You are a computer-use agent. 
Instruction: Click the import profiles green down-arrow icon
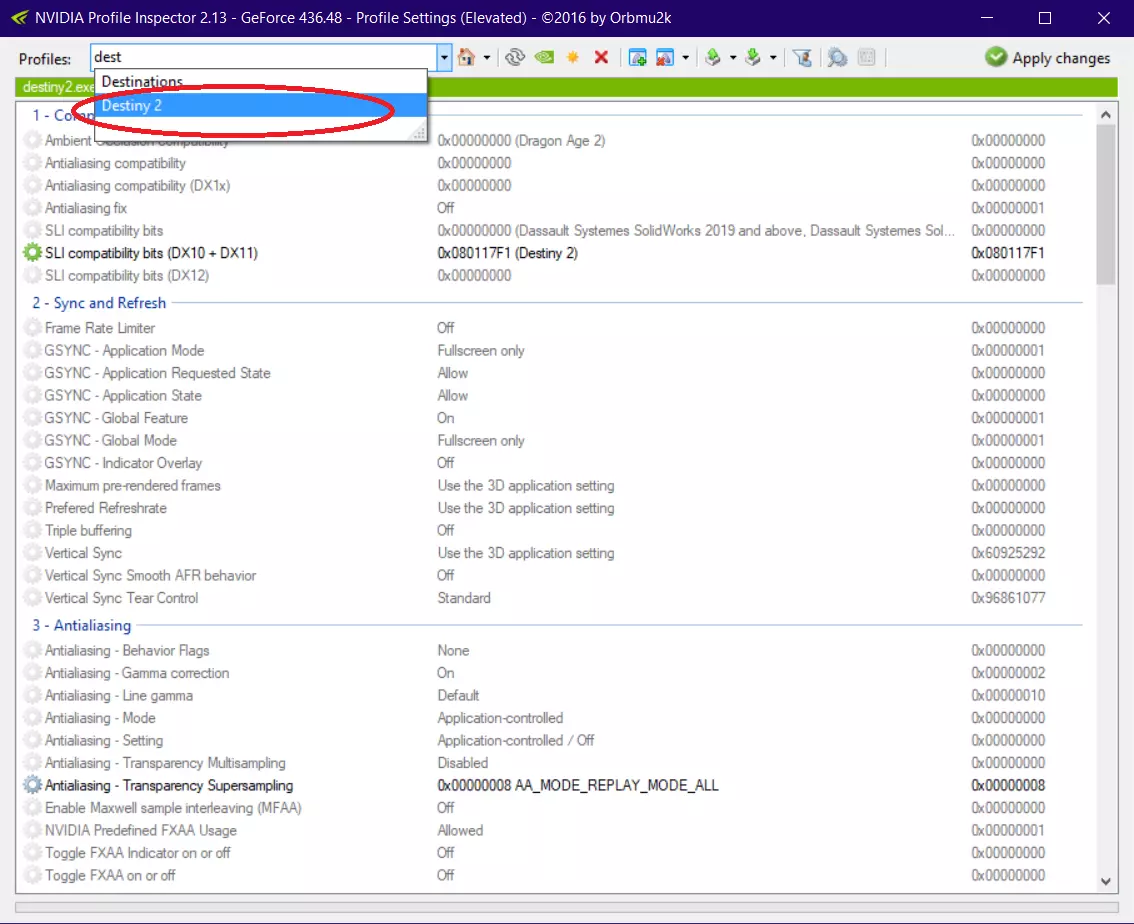click(x=753, y=57)
